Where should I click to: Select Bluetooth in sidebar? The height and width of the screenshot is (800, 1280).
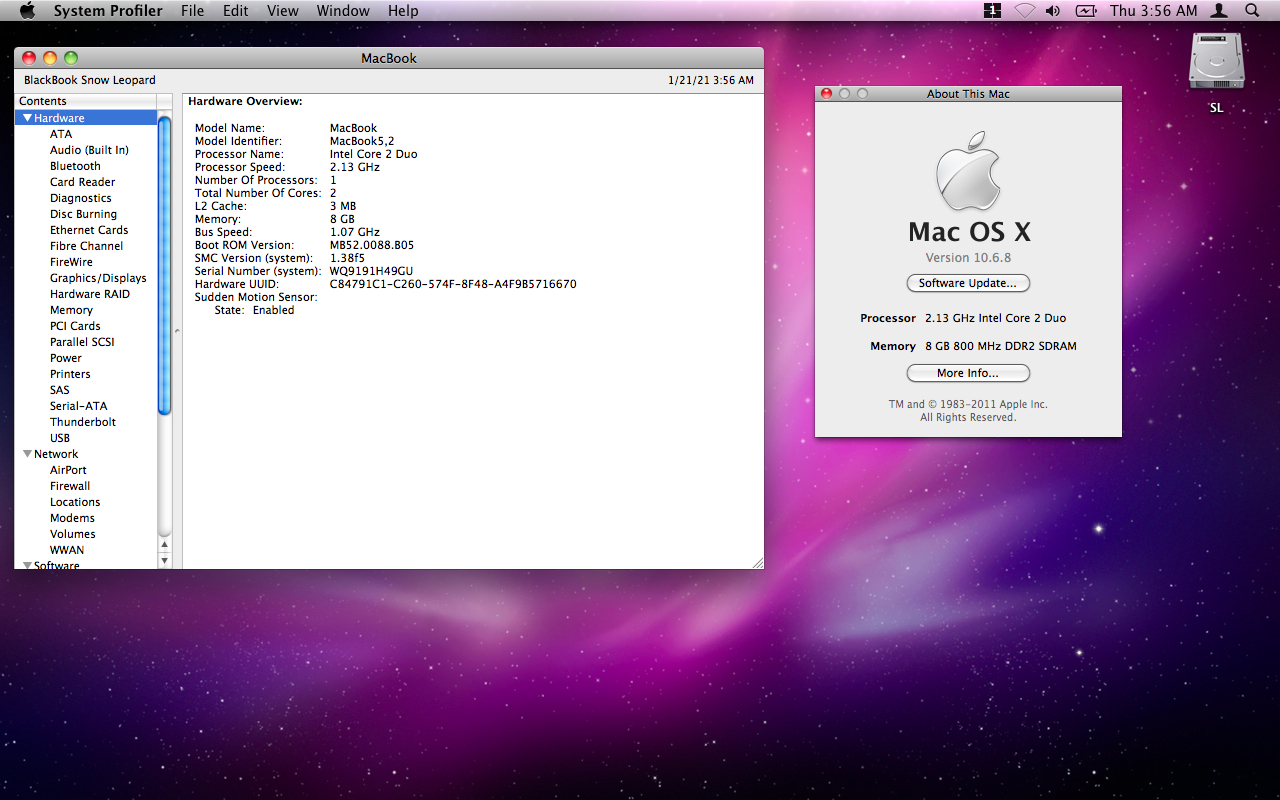pyautogui.click(x=75, y=166)
